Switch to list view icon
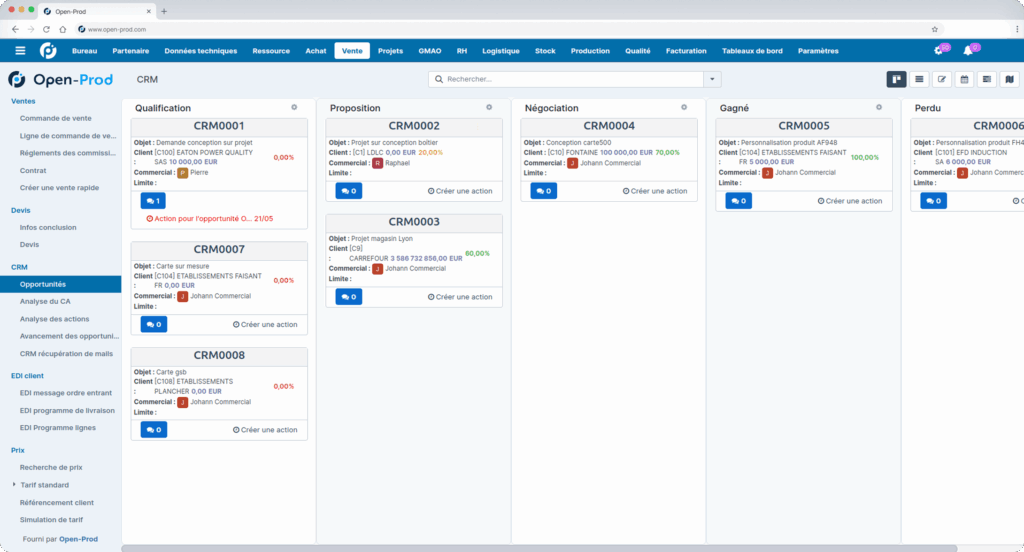The width and height of the screenshot is (1024, 552). [919, 79]
